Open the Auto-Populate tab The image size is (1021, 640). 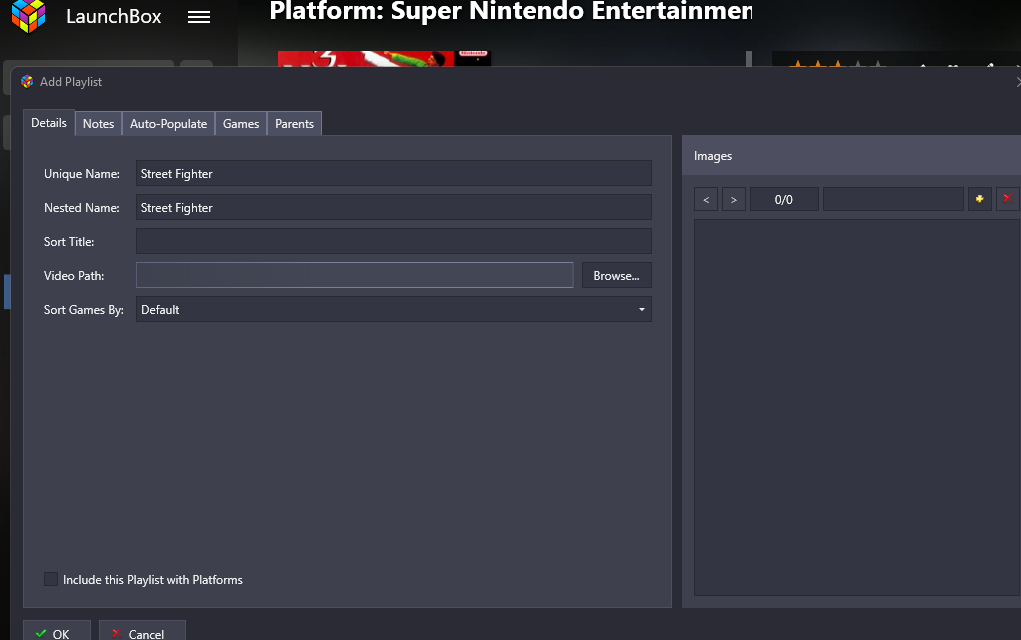pyautogui.click(x=169, y=124)
